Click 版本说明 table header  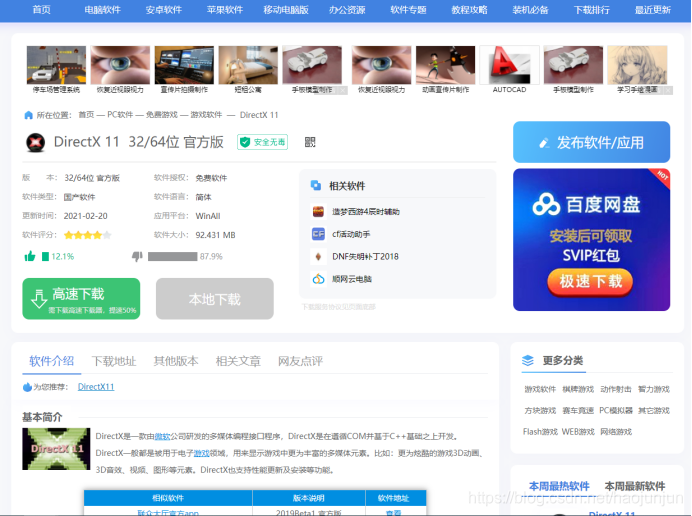pyautogui.click(x=308, y=498)
